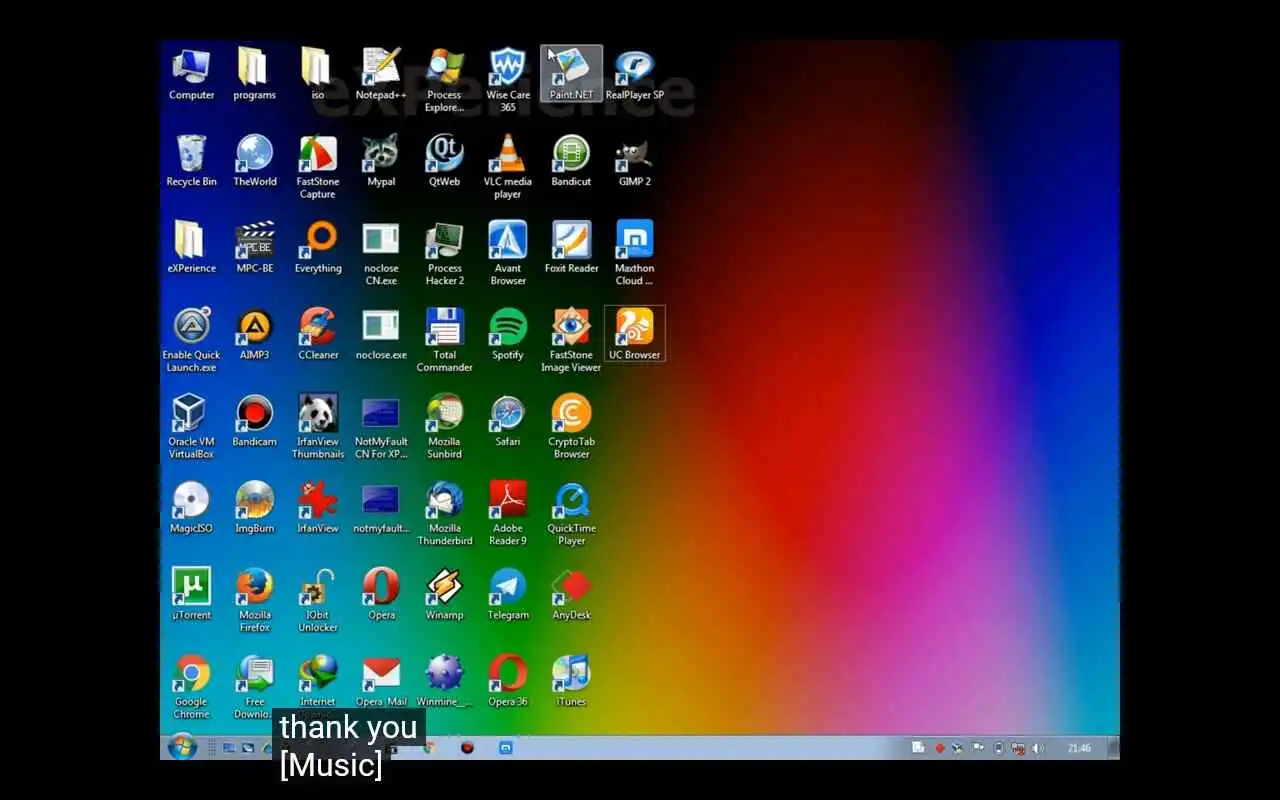Launch ImgBurn
This screenshot has width=1280, height=800.
pyautogui.click(x=254, y=508)
